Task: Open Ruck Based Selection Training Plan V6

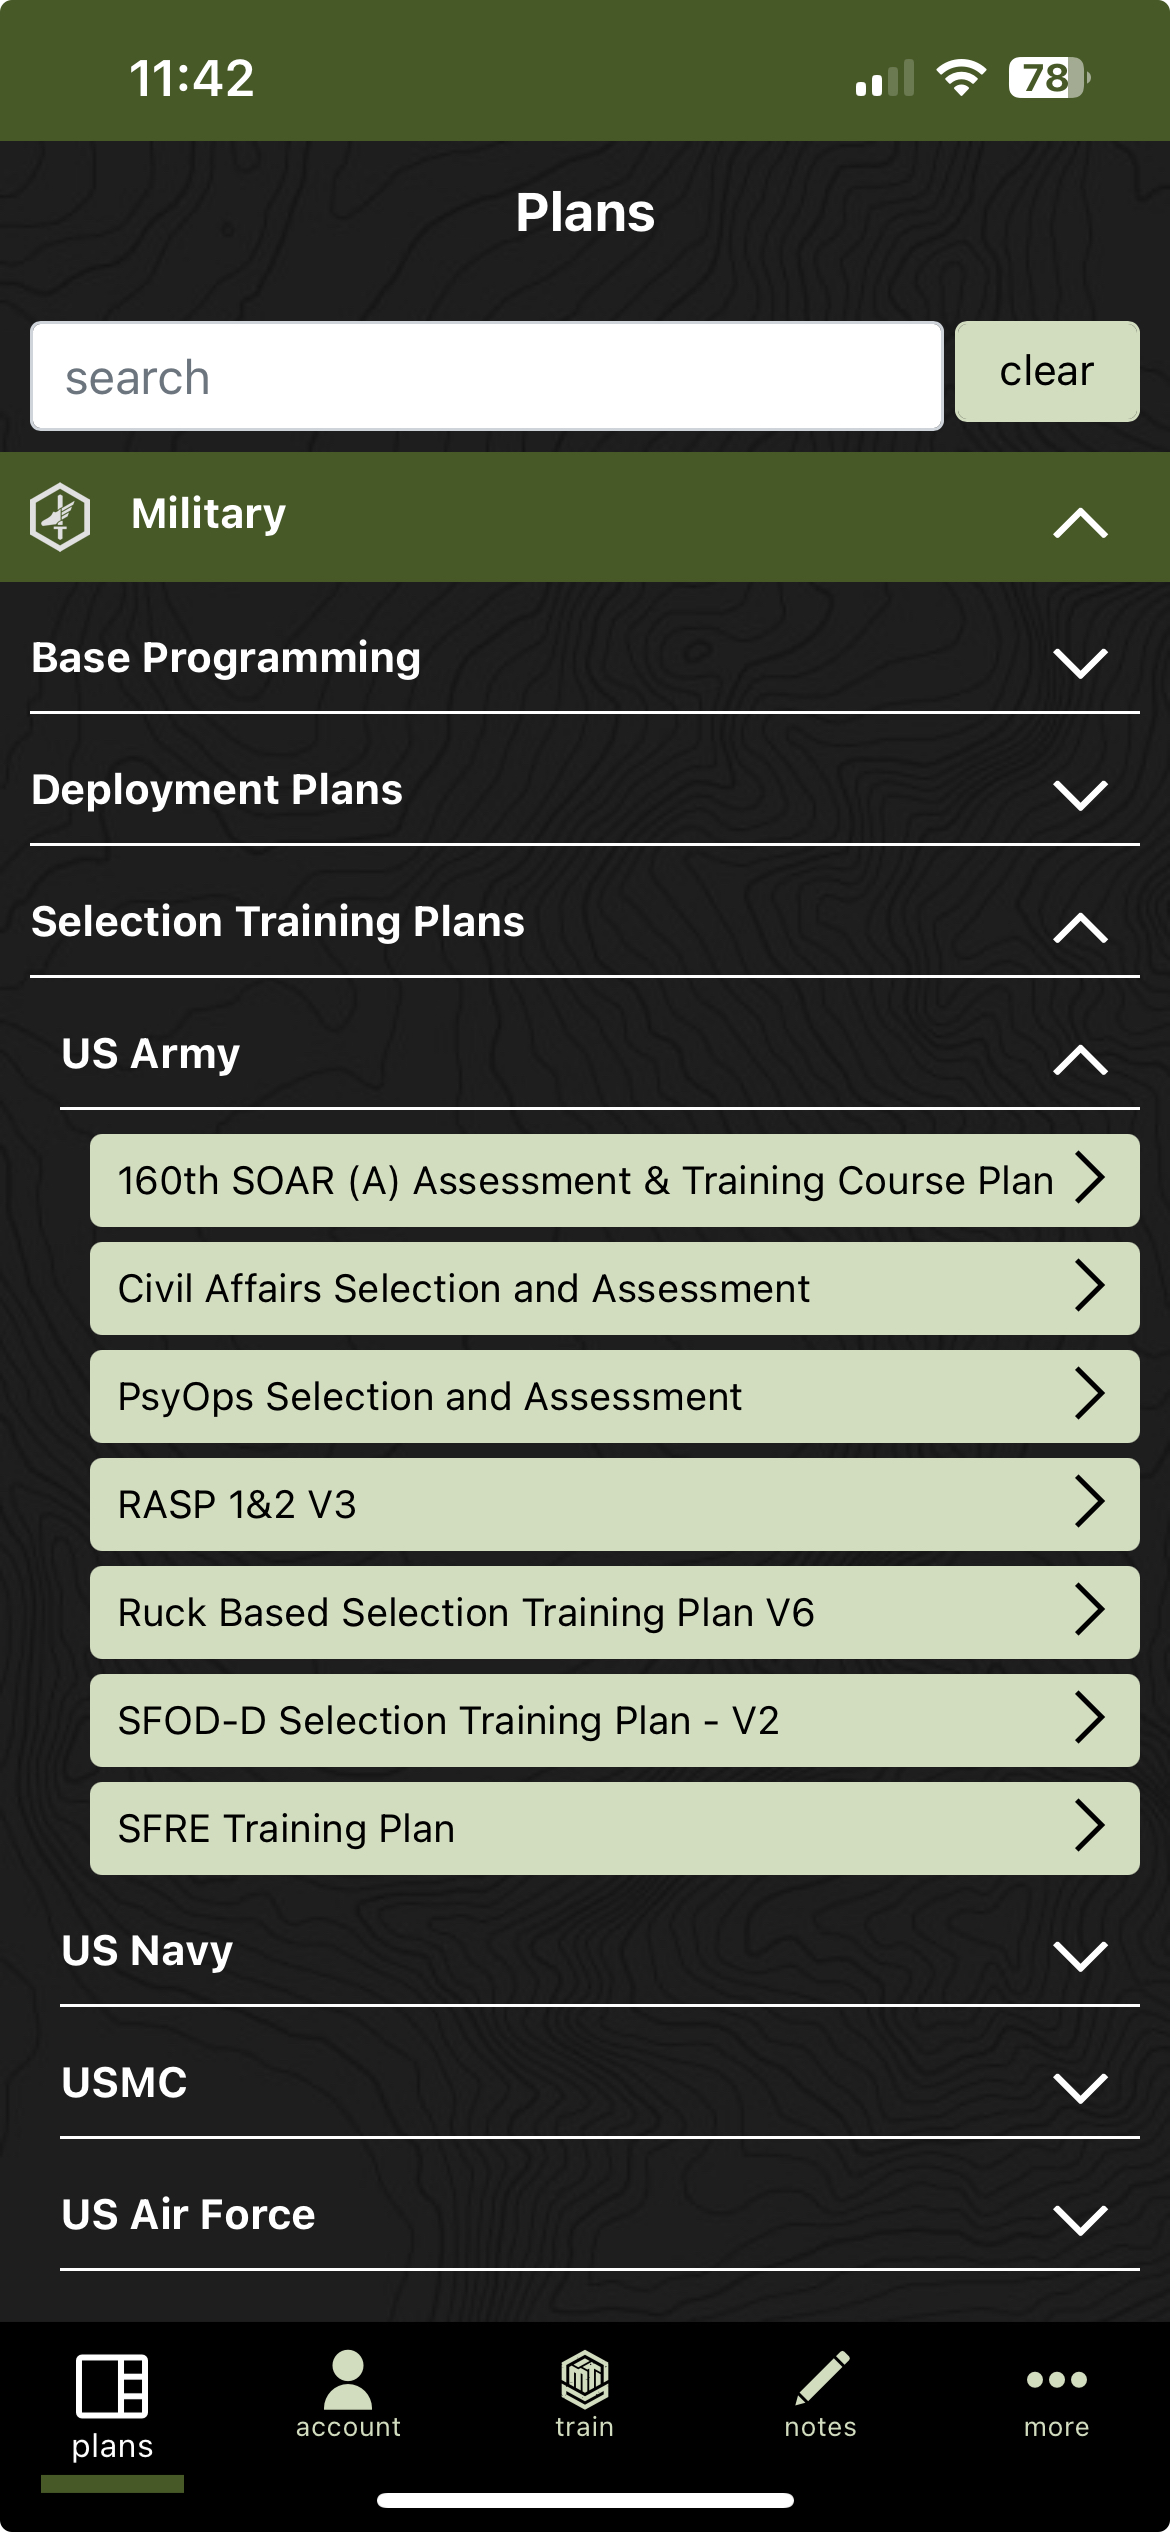Action: click(x=614, y=1613)
